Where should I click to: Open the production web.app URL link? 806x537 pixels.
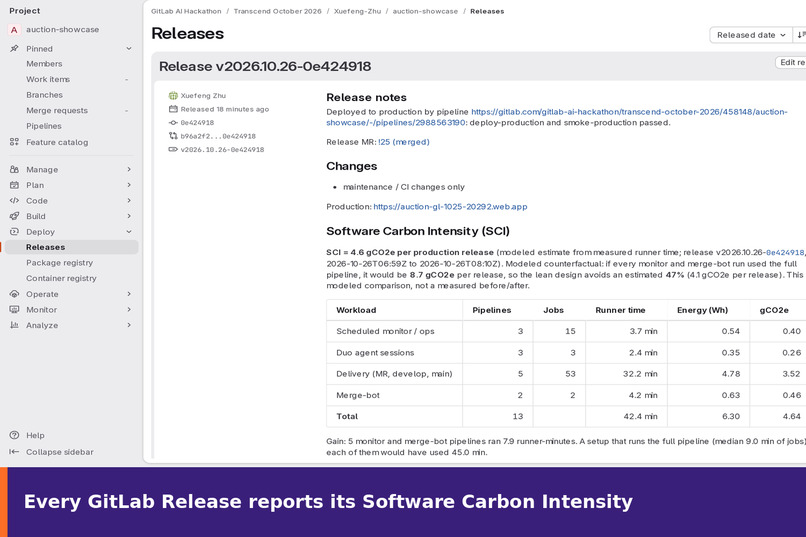[x=450, y=207]
